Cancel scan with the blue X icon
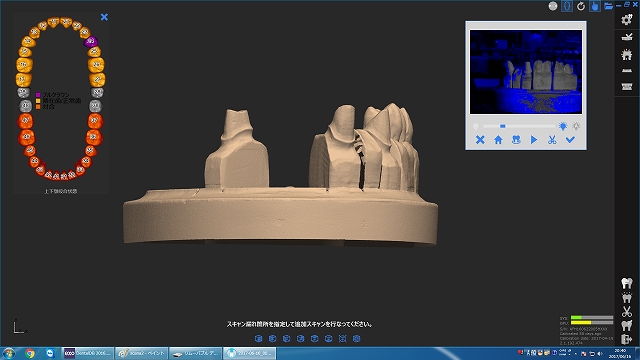Viewport: 640px width, 360px height. pyautogui.click(x=480, y=140)
